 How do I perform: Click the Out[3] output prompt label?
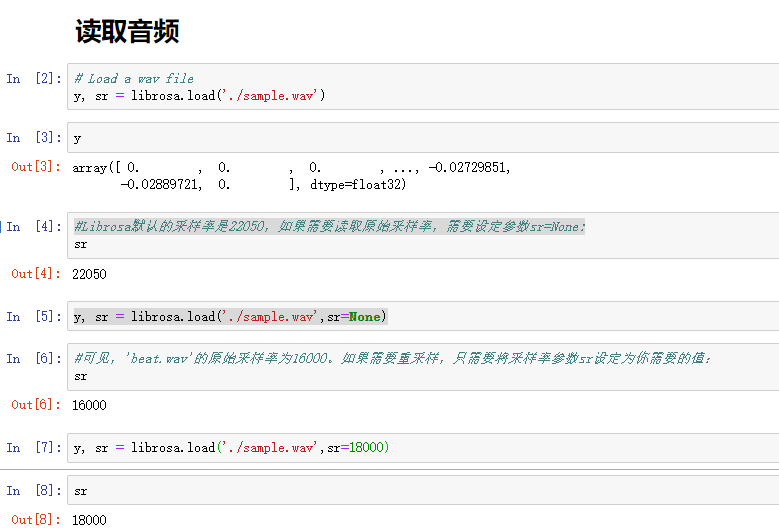coord(36,167)
